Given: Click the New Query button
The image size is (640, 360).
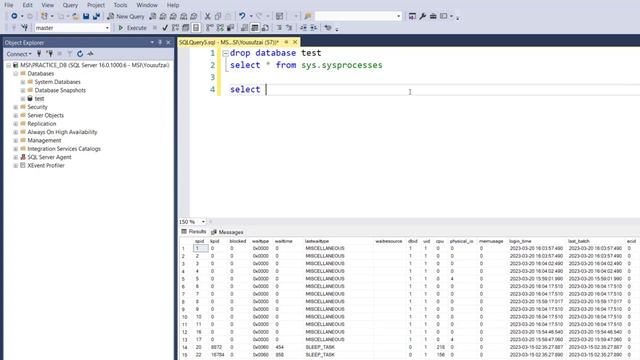Looking at the screenshot, I should coord(126,16).
